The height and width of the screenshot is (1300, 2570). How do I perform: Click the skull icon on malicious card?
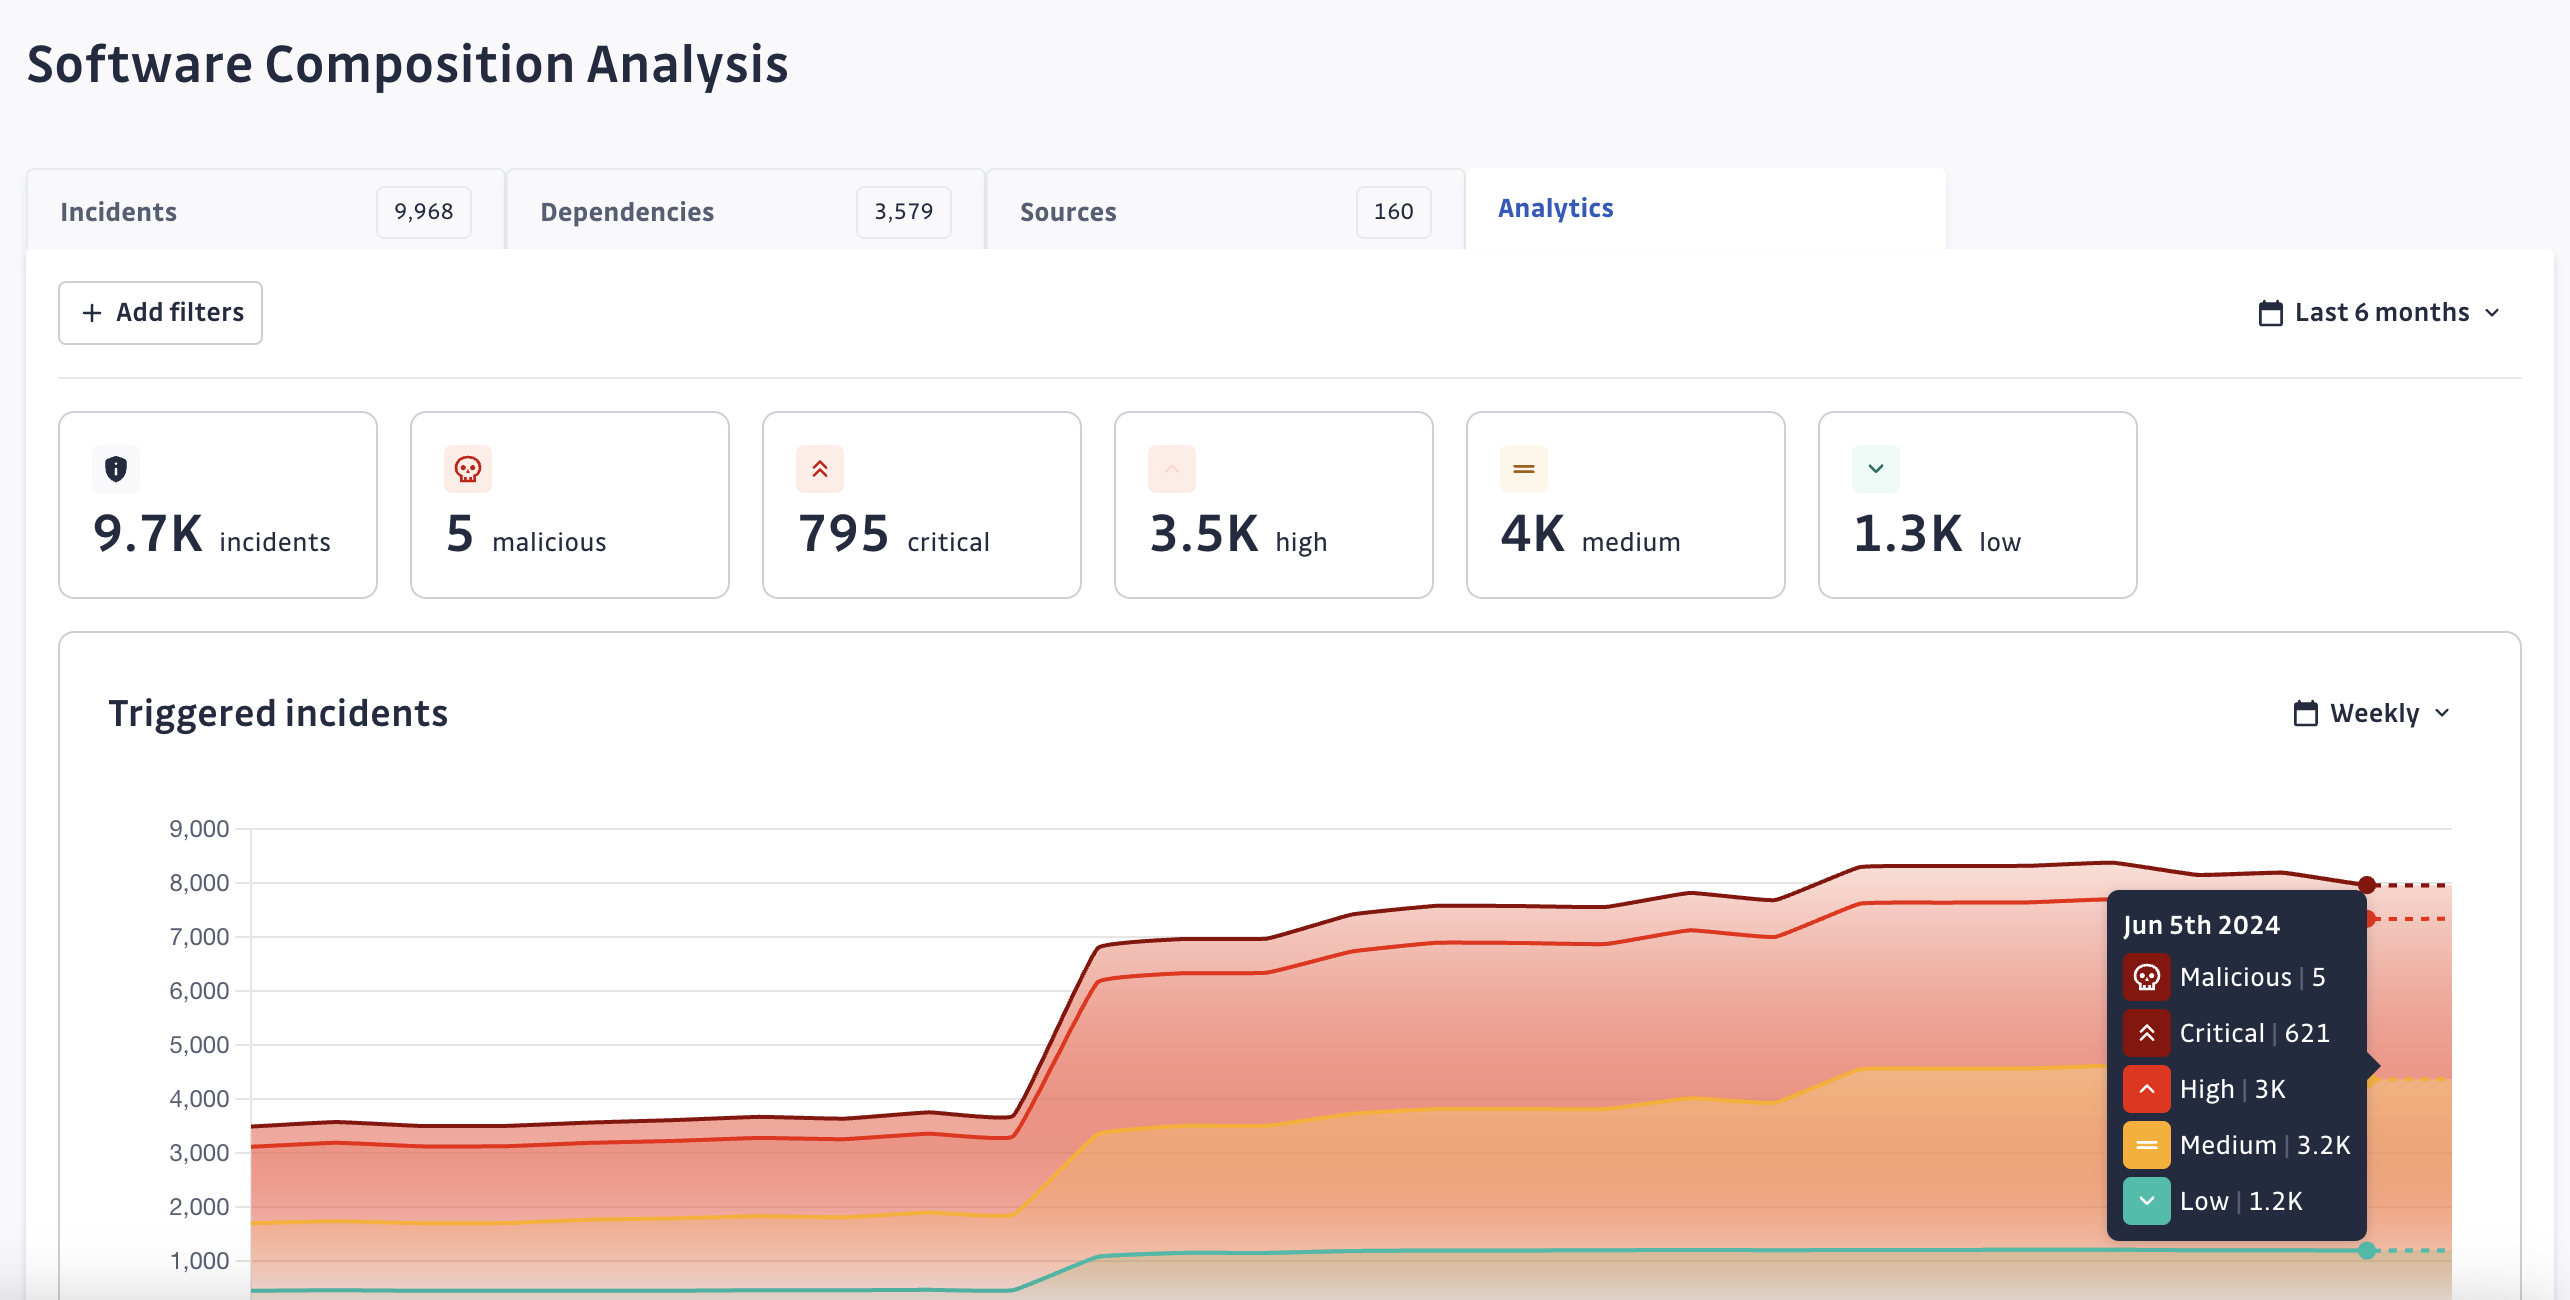[468, 469]
